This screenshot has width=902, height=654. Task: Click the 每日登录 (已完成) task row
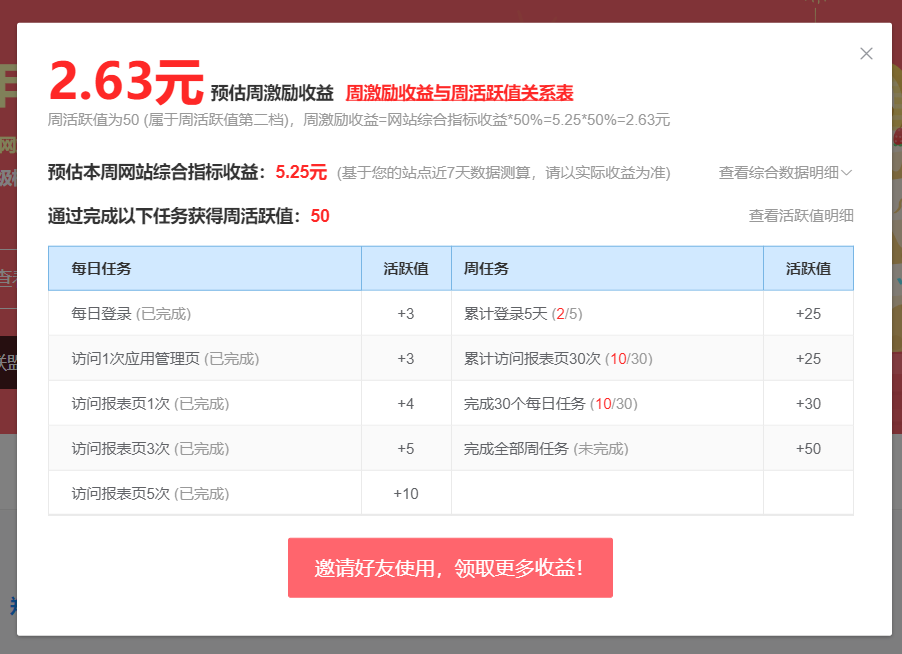131,313
